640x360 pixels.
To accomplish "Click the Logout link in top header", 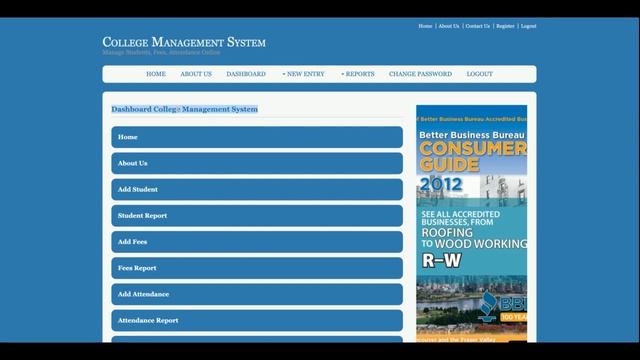I will [528, 26].
